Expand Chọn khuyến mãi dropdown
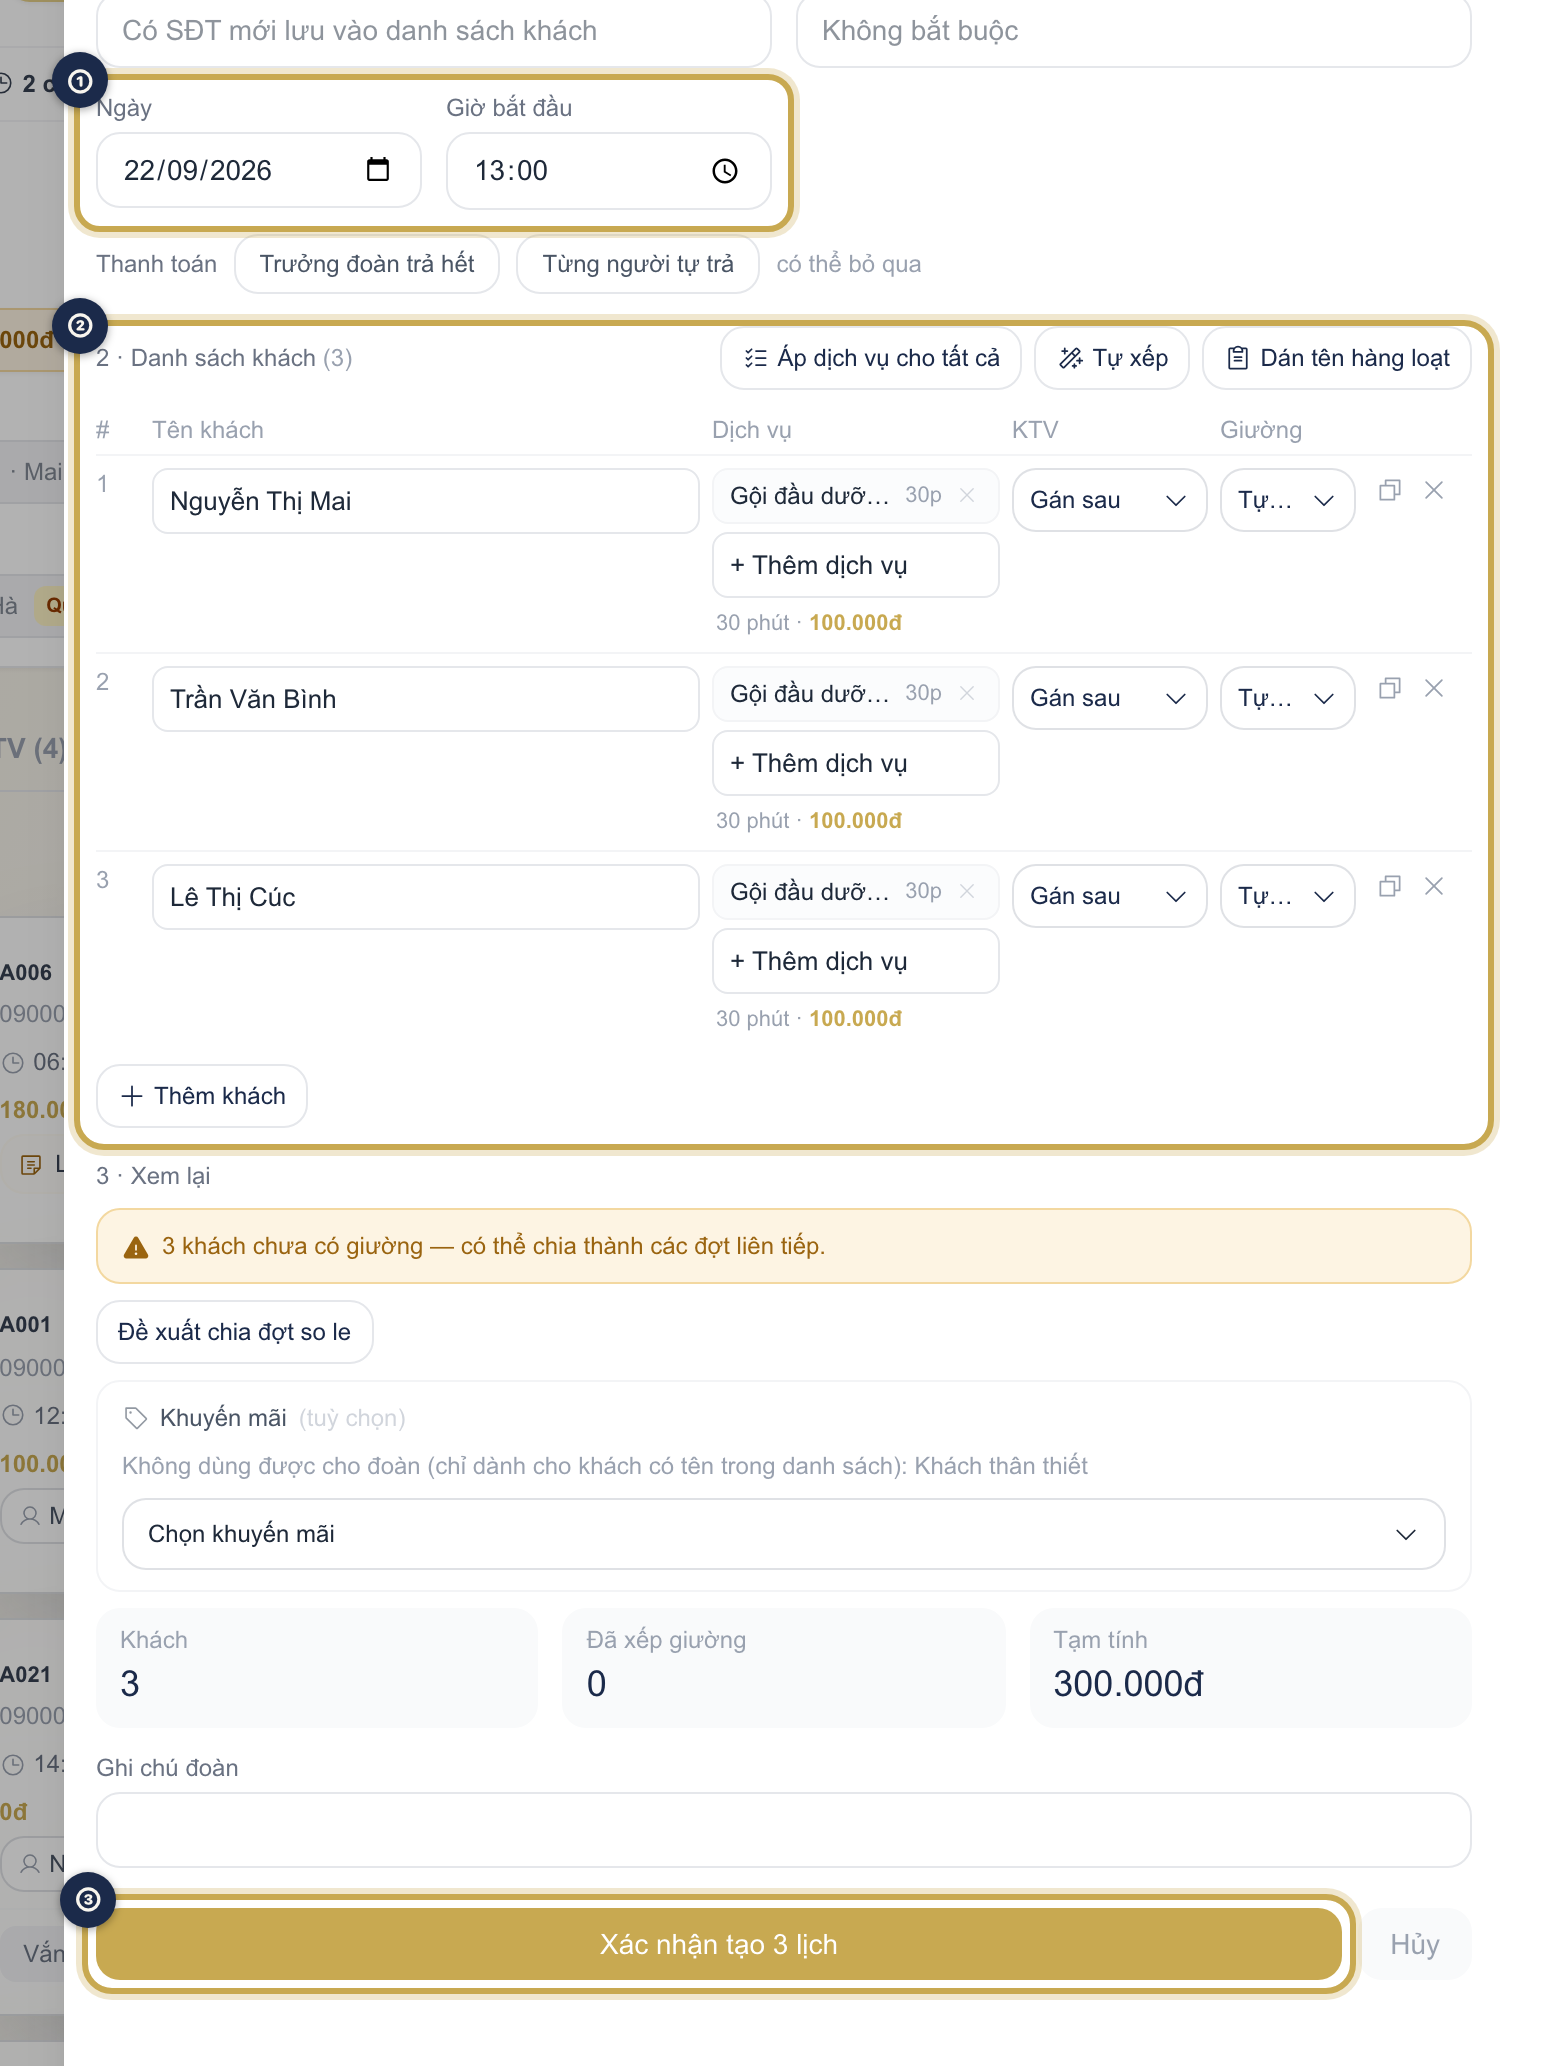 pos(784,1534)
